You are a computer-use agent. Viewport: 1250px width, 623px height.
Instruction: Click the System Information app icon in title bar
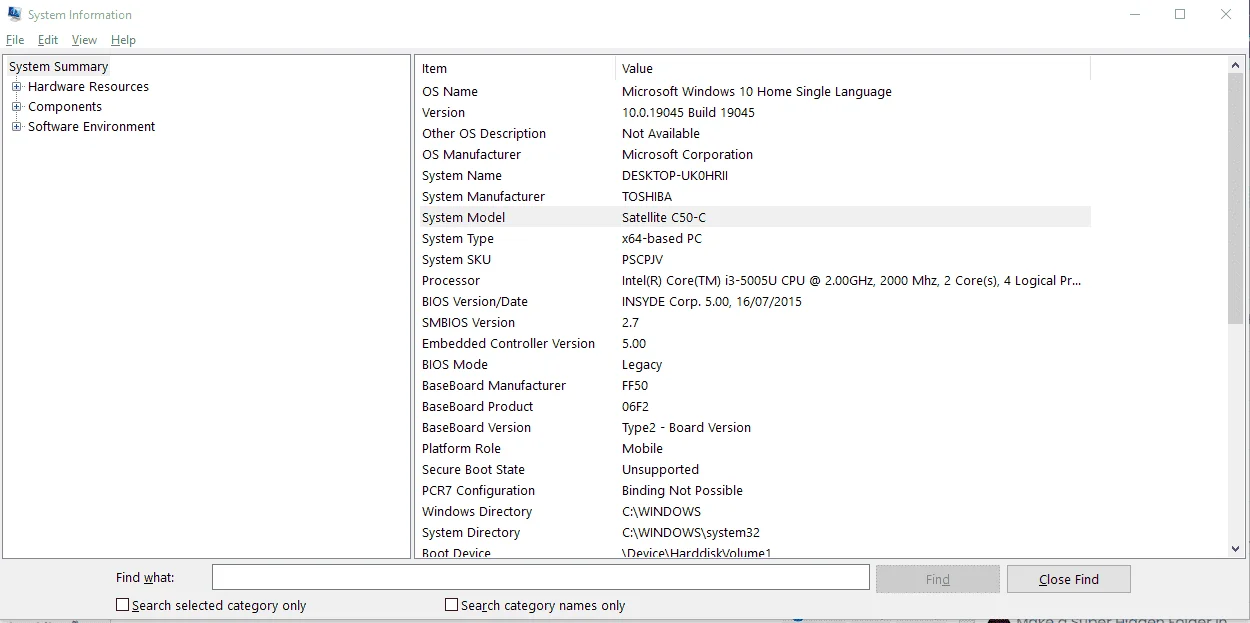click(14, 15)
